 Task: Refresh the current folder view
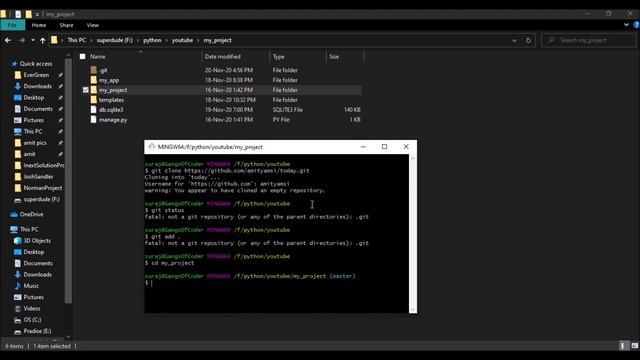coord(529,40)
